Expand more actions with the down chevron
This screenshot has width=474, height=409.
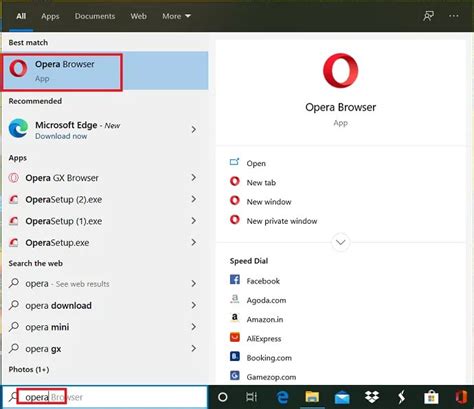coord(340,242)
